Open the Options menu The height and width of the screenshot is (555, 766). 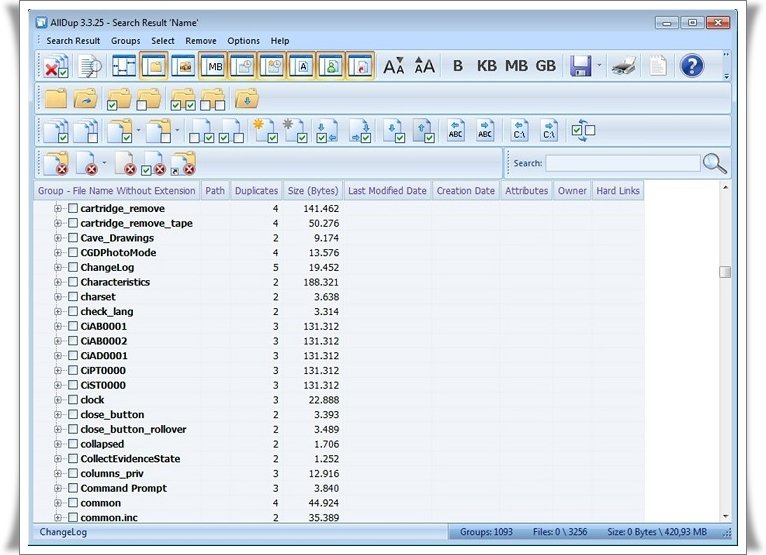point(243,41)
